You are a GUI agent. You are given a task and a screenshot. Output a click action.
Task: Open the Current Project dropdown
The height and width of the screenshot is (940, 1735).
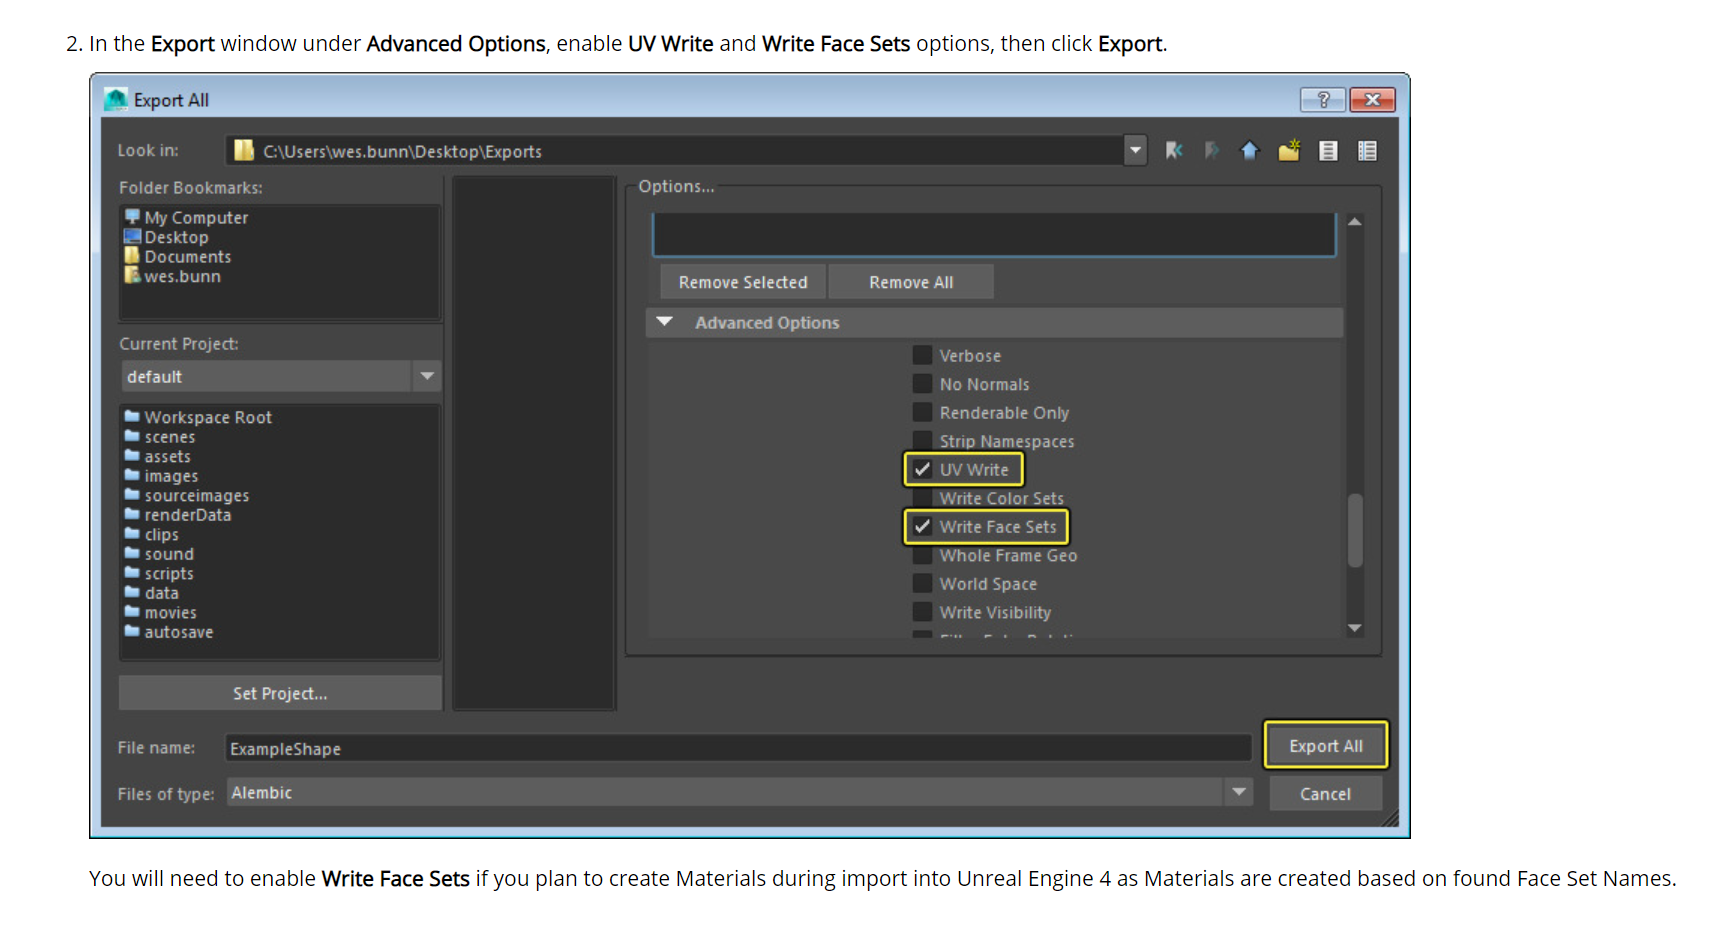[x=427, y=376]
